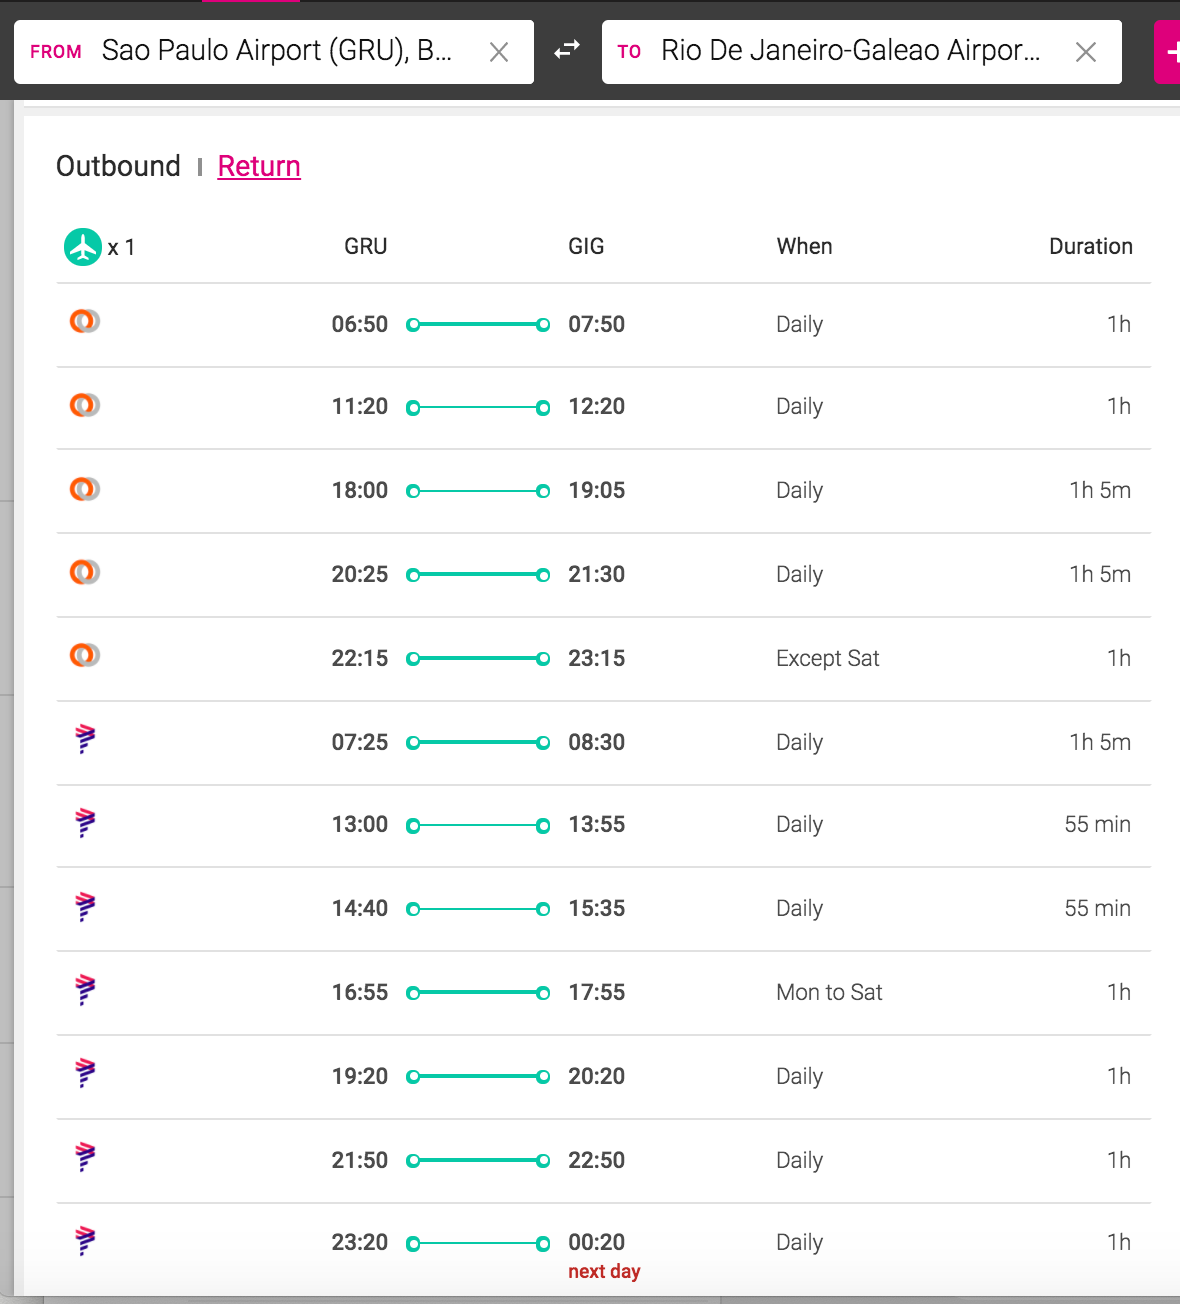
Task: Click the LATAM logo for 23:20 flight
Action: click(x=85, y=1241)
